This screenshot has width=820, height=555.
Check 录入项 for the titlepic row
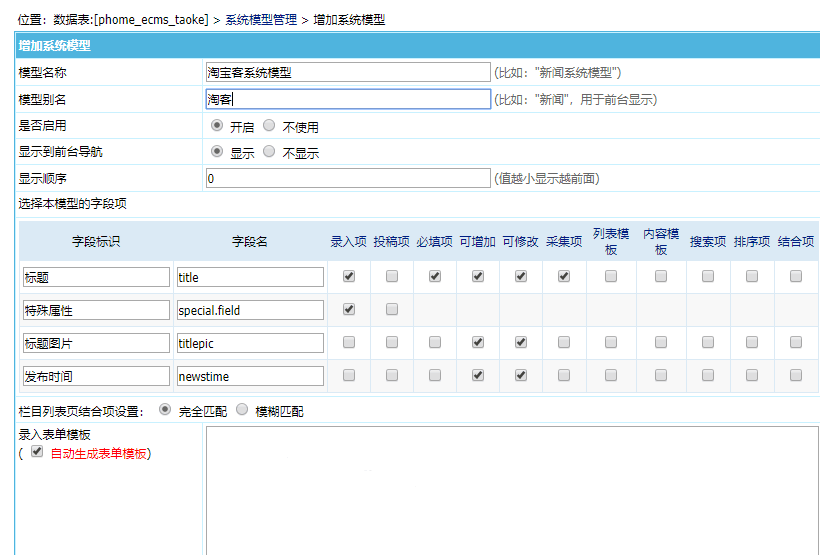coord(349,342)
